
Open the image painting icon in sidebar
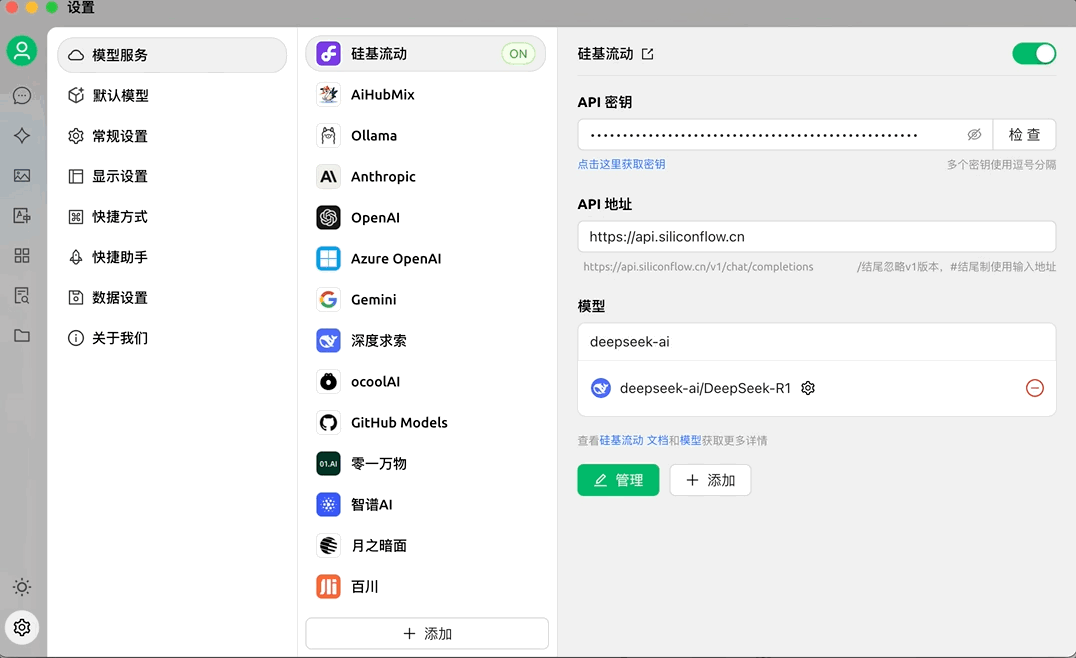point(22,176)
